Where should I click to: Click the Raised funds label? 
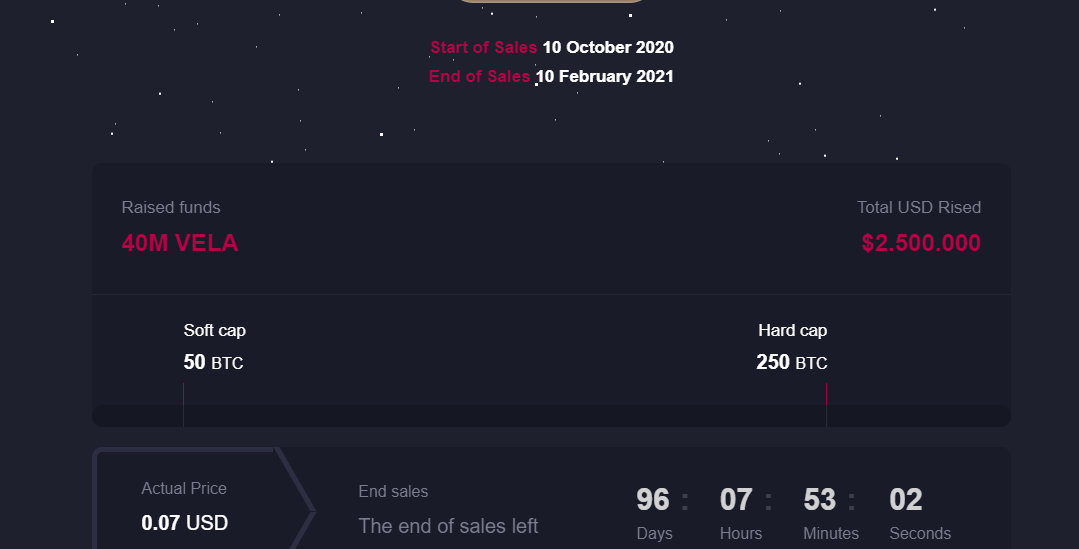tap(171, 207)
